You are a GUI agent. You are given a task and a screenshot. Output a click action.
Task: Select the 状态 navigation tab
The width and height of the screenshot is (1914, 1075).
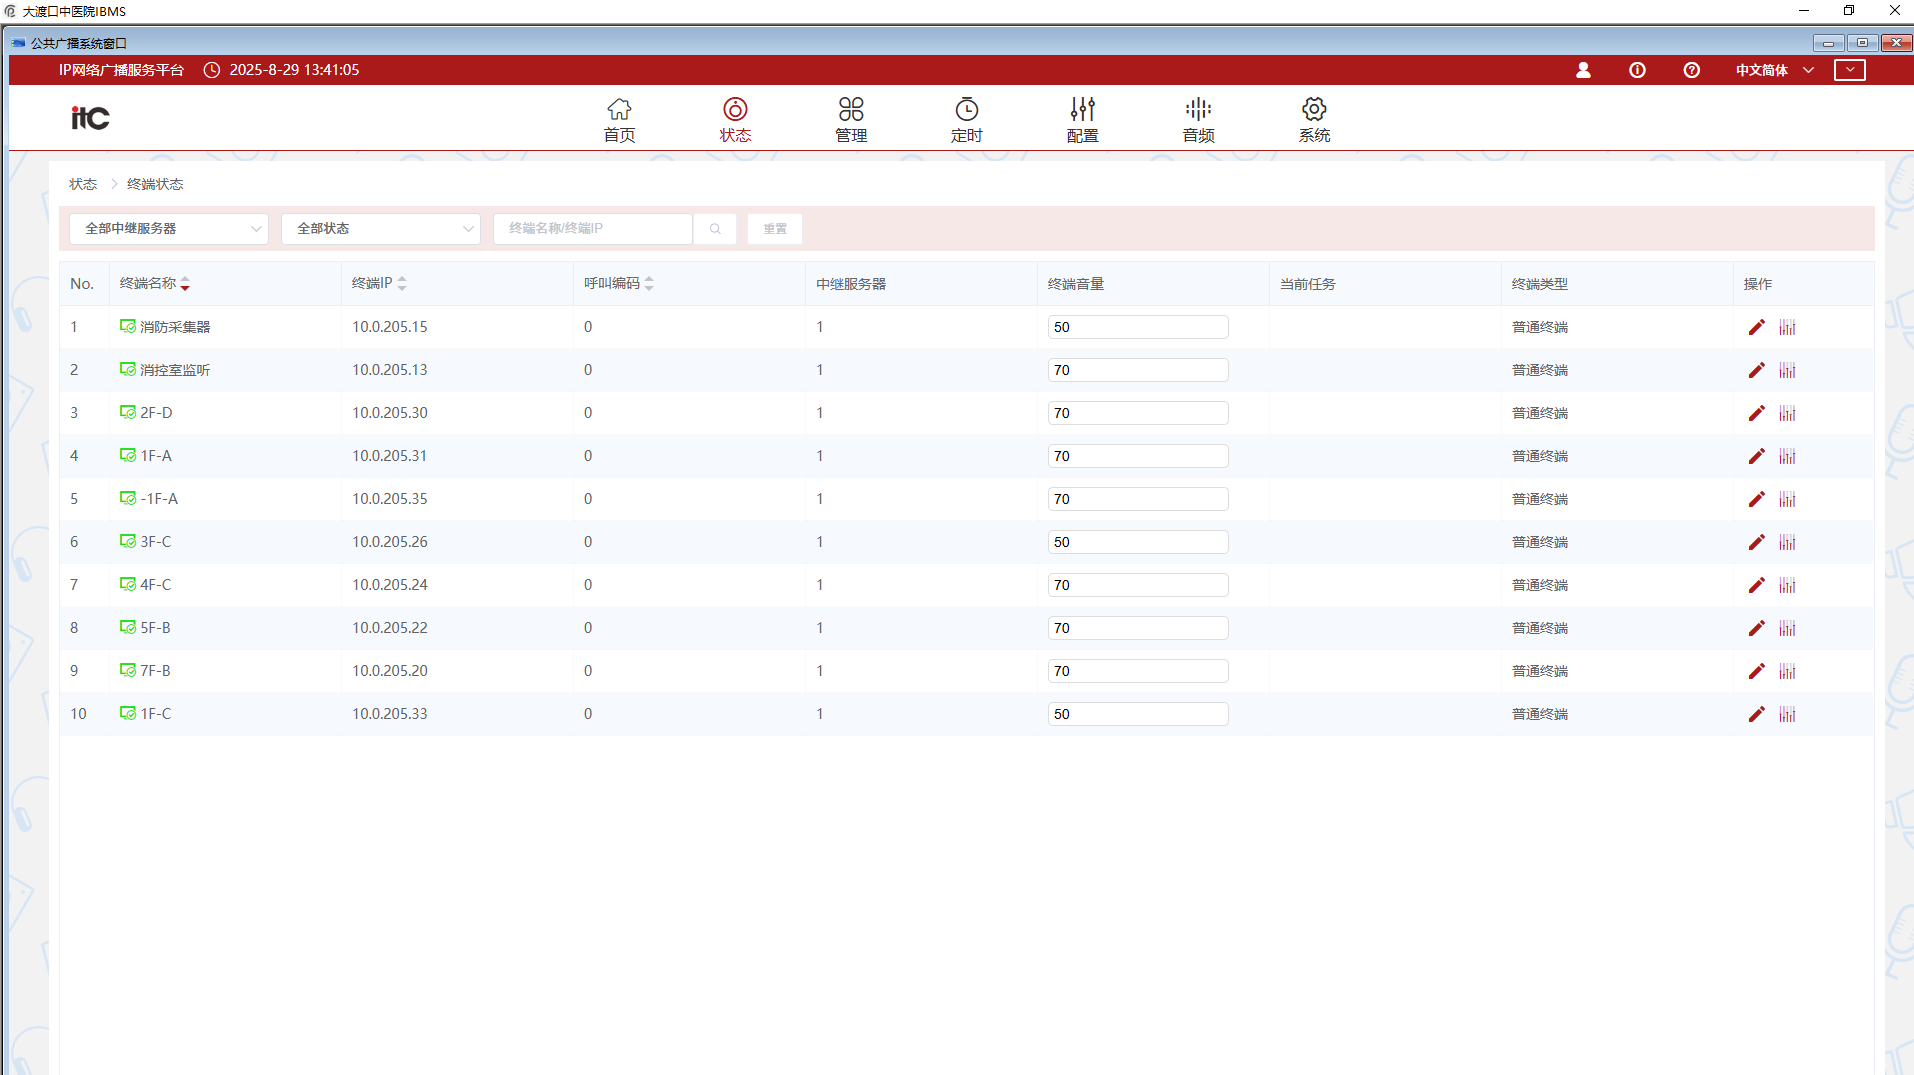click(x=735, y=119)
